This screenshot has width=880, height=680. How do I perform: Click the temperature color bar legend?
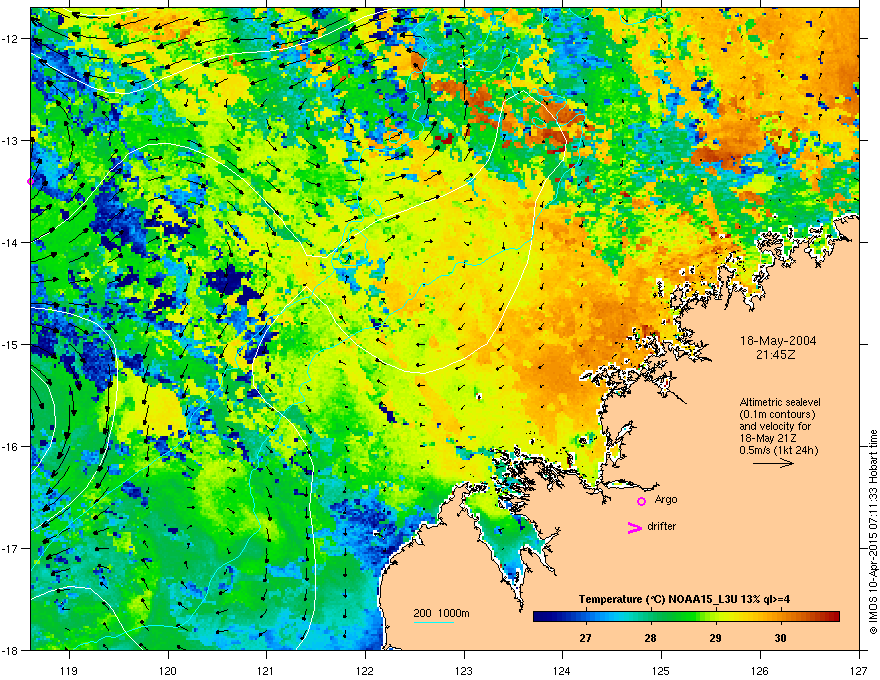tap(686, 617)
